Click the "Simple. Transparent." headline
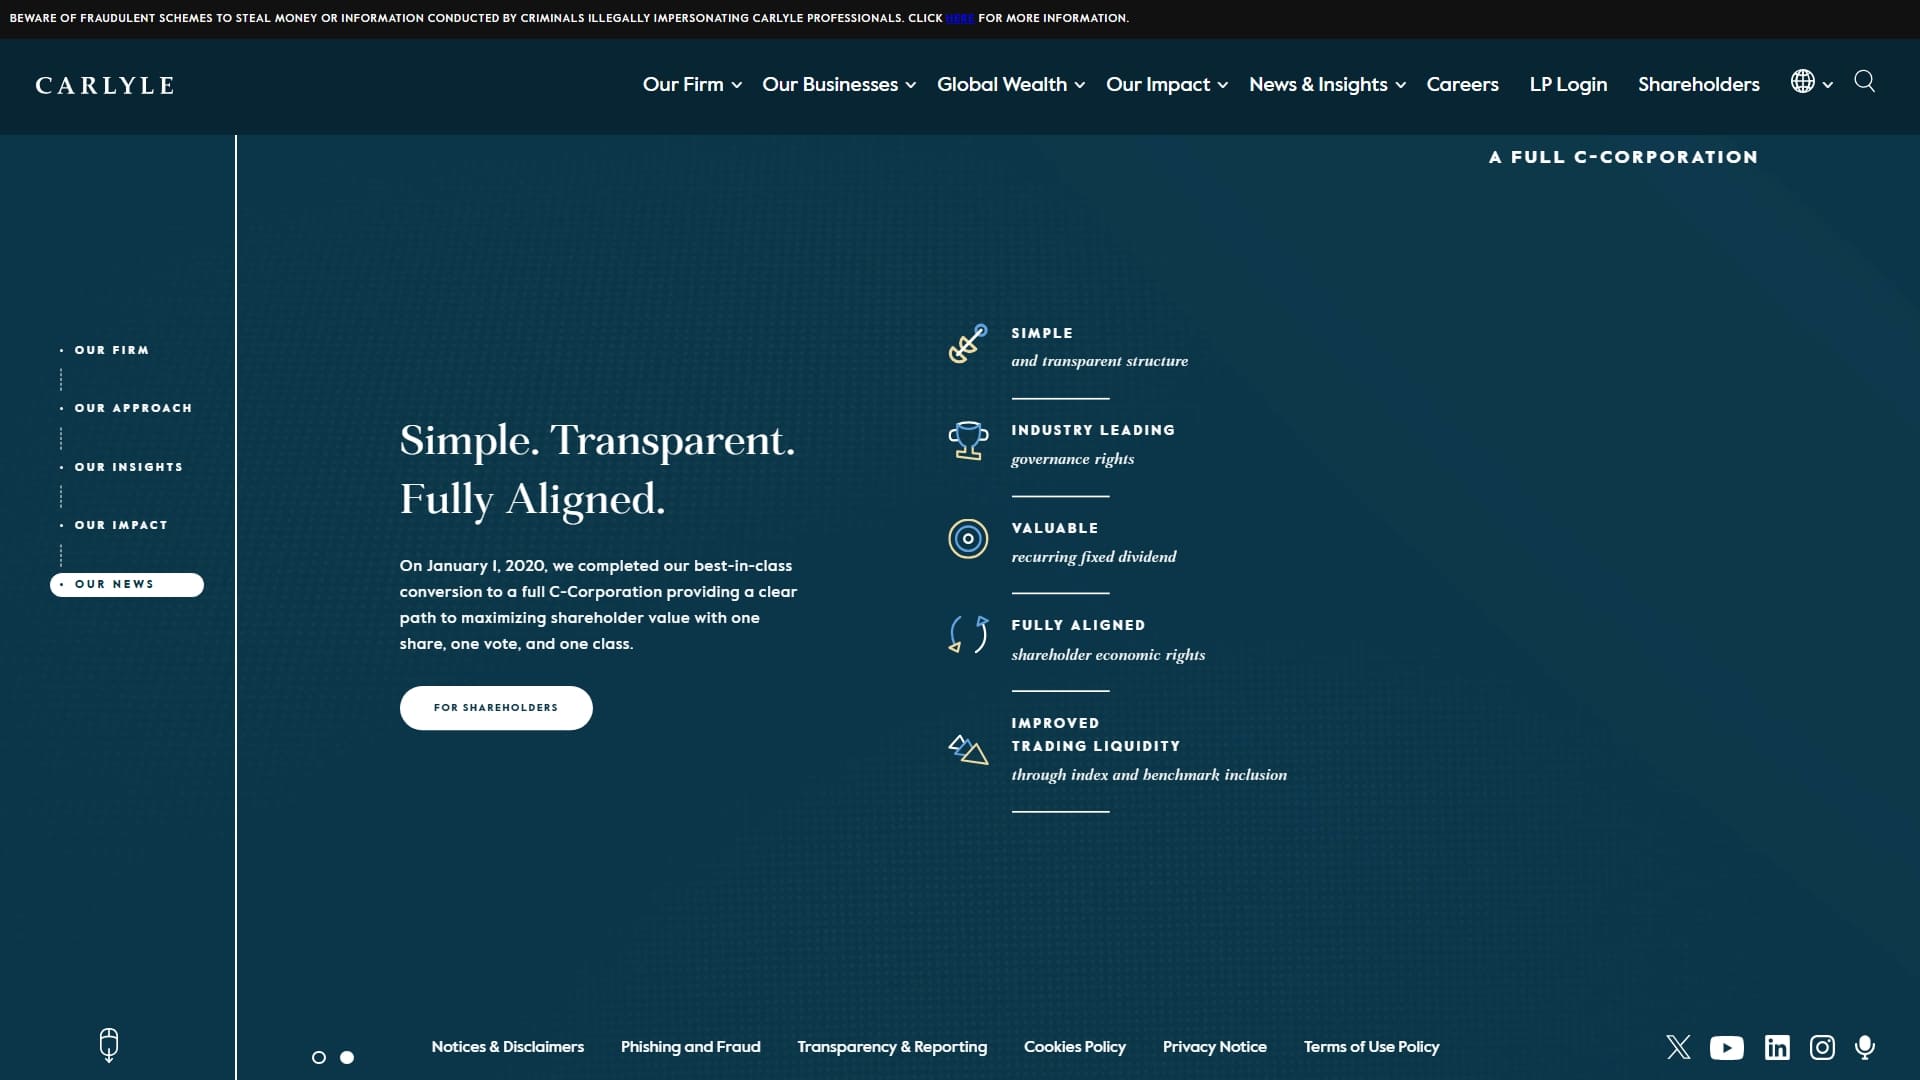 [x=597, y=441]
